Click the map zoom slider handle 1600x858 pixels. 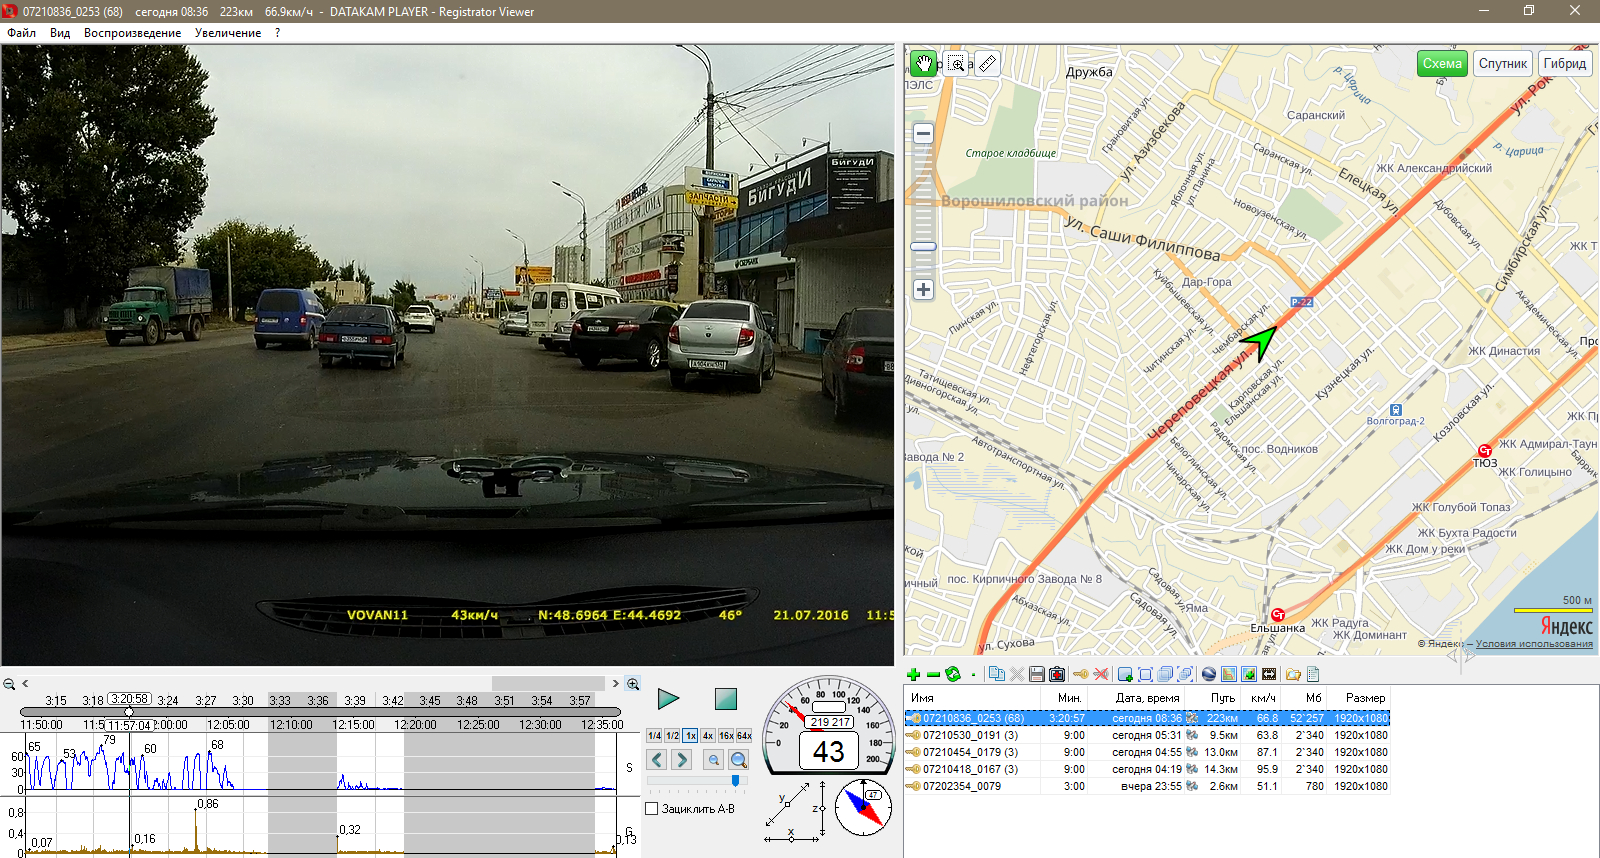pyautogui.click(x=923, y=246)
